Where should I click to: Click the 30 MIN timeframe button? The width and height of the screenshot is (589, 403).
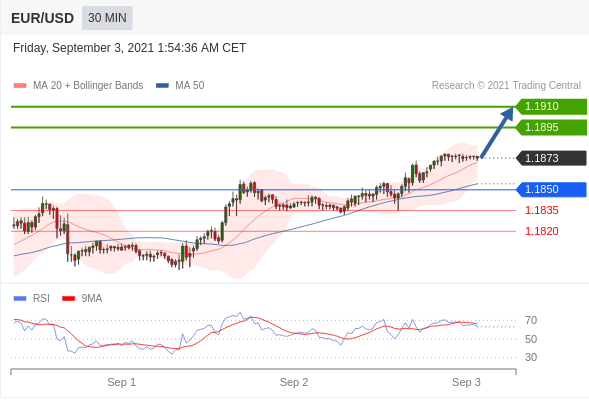point(107,18)
